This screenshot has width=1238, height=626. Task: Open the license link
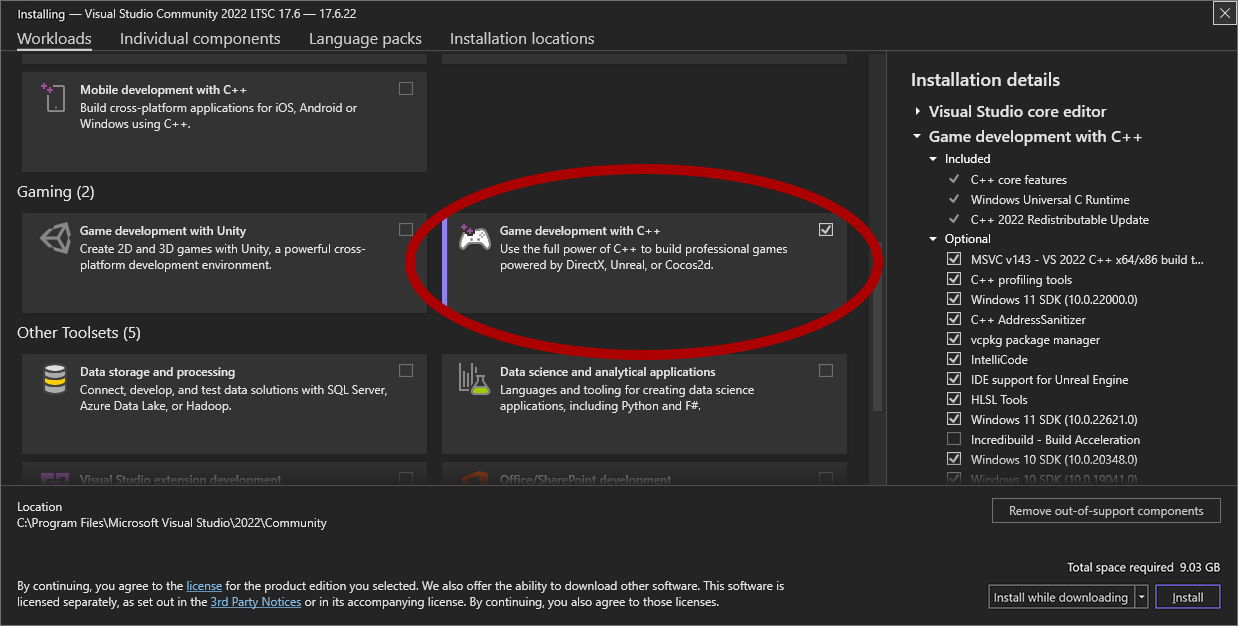pyautogui.click(x=204, y=586)
